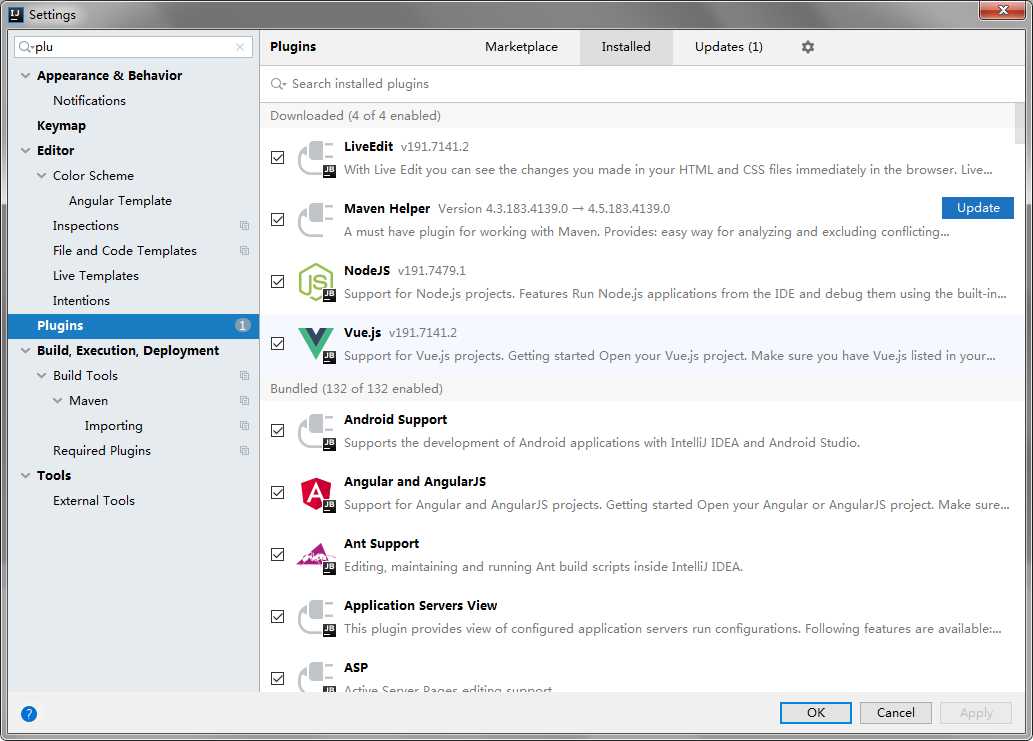Image resolution: width=1033 pixels, height=741 pixels.
Task: Click the NodeJS plugin logo
Action: [316, 282]
